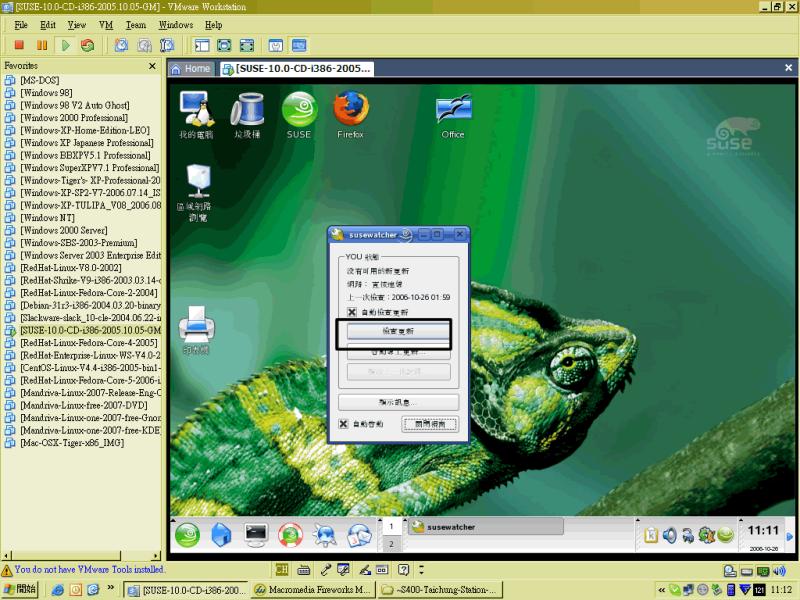The image size is (800, 600).
Task: Open the My Computer desktop icon
Action: pyautogui.click(x=196, y=115)
